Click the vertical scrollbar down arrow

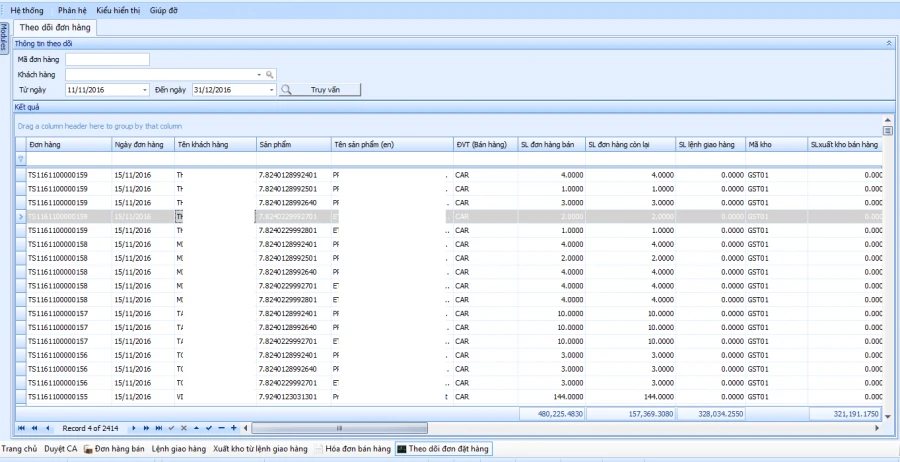click(887, 416)
